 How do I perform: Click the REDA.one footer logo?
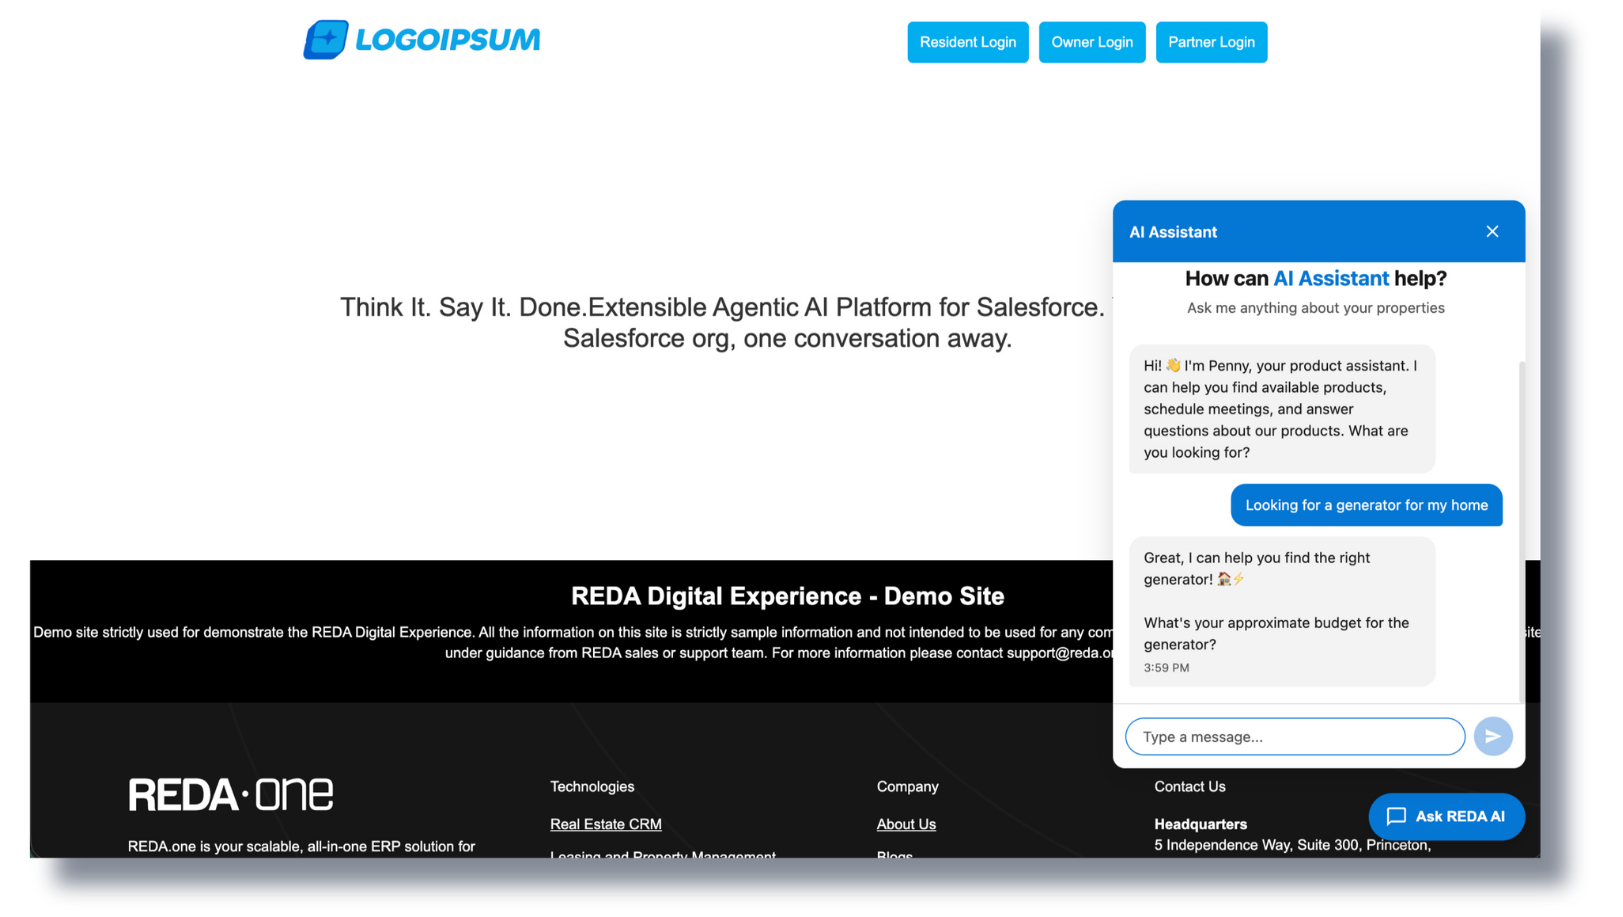(231, 795)
